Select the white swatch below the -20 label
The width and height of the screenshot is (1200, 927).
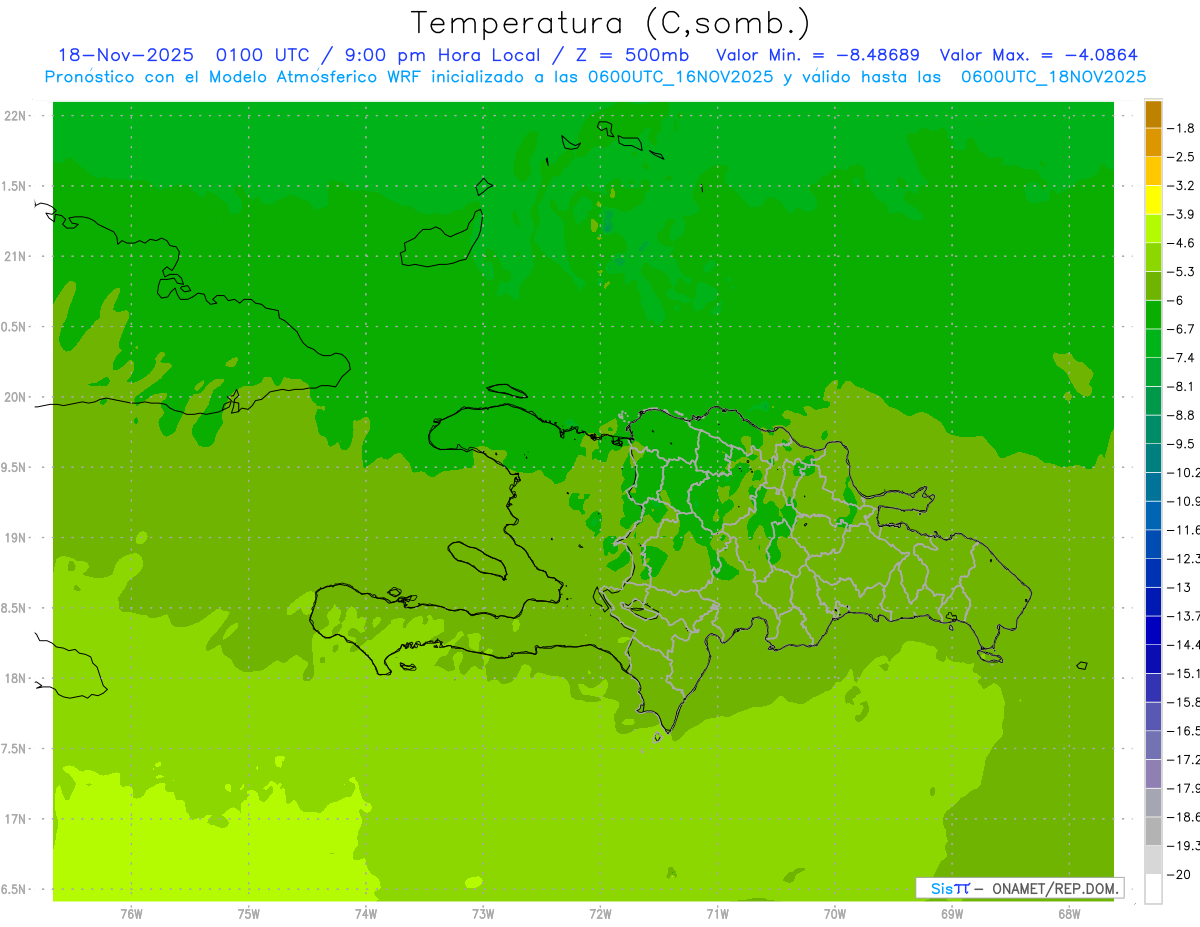(x=1153, y=889)
